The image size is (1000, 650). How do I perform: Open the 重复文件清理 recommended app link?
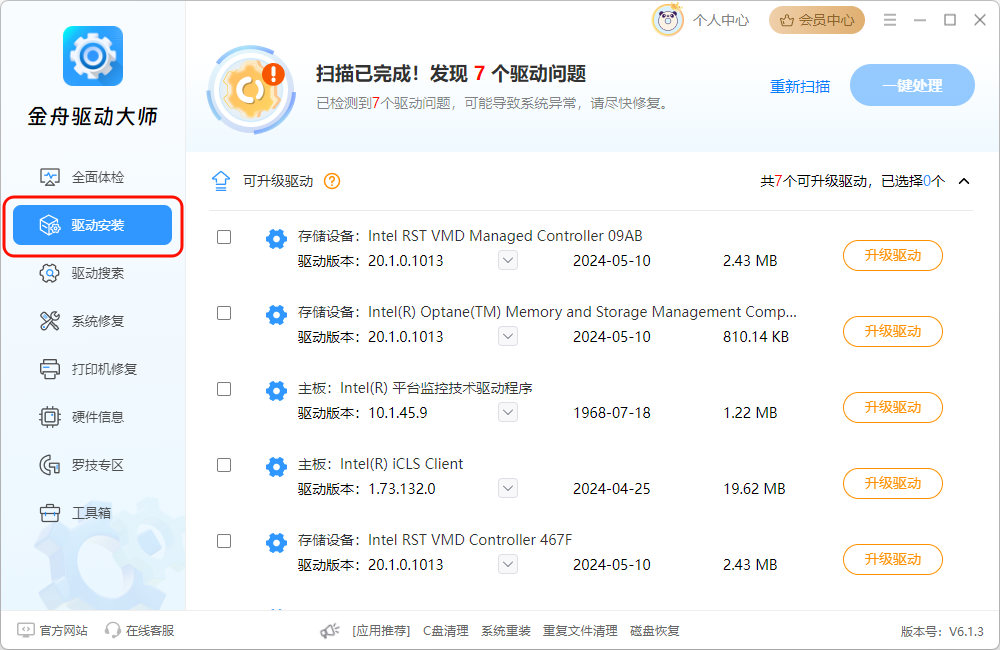tap(580, 631)
